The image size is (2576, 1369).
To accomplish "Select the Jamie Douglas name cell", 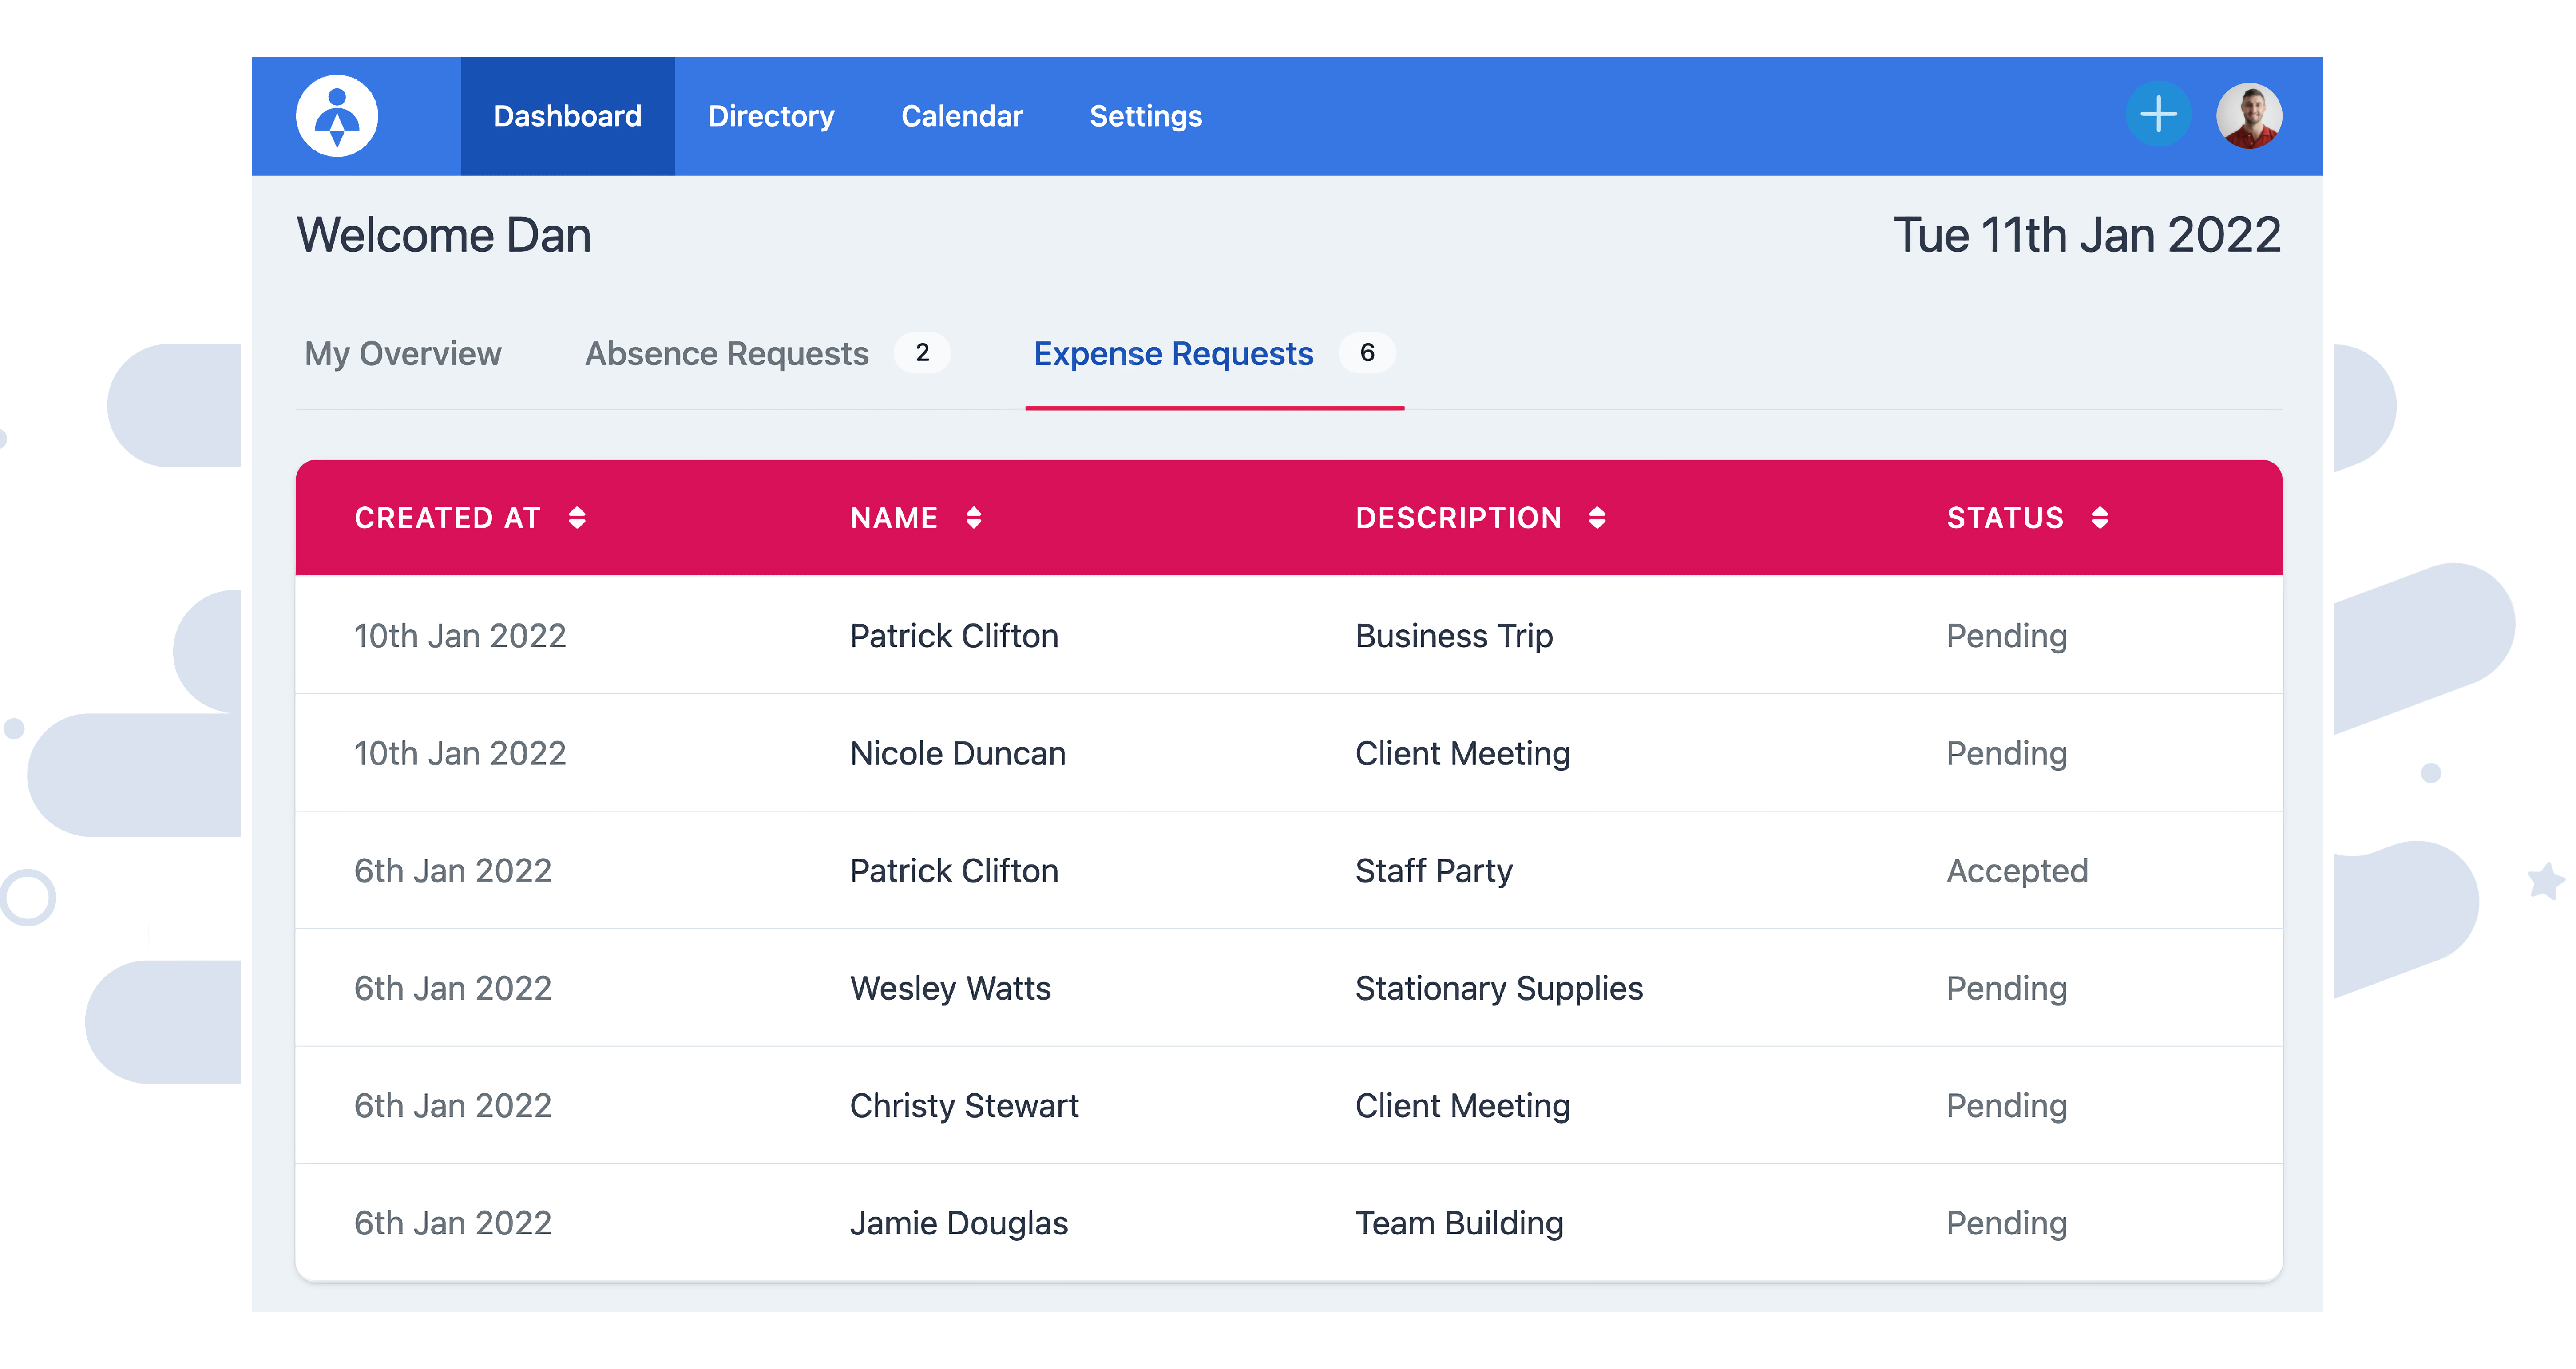I will click(959, 1223).
